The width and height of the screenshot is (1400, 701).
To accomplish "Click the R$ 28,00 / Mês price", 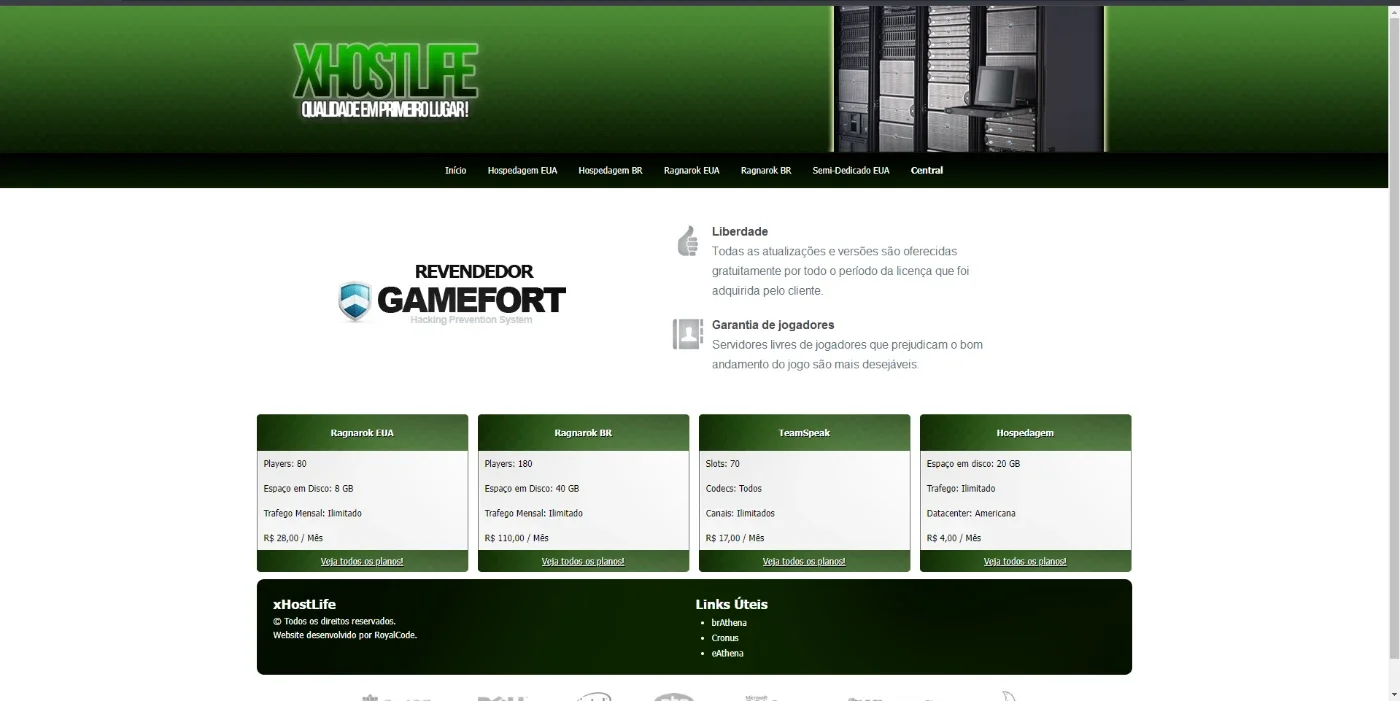I will [x=293, y=538].
